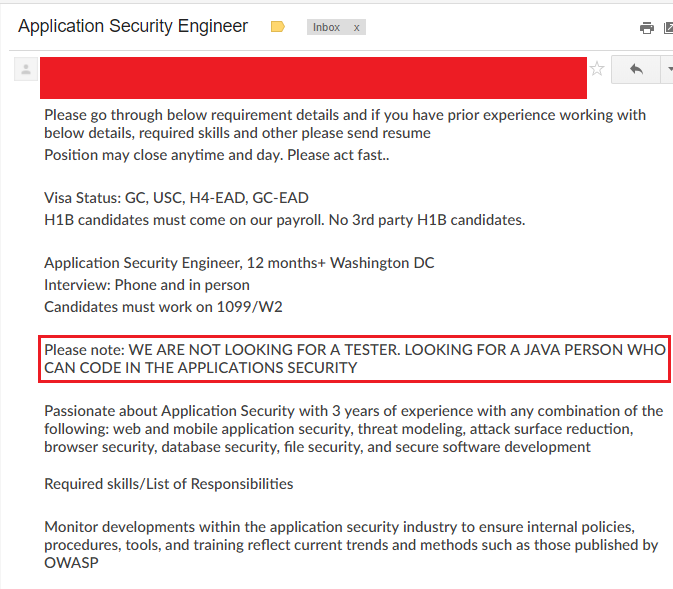Toggle the yellow importance marker
Viewport: 673px width, 589px height.
[278, 27]
